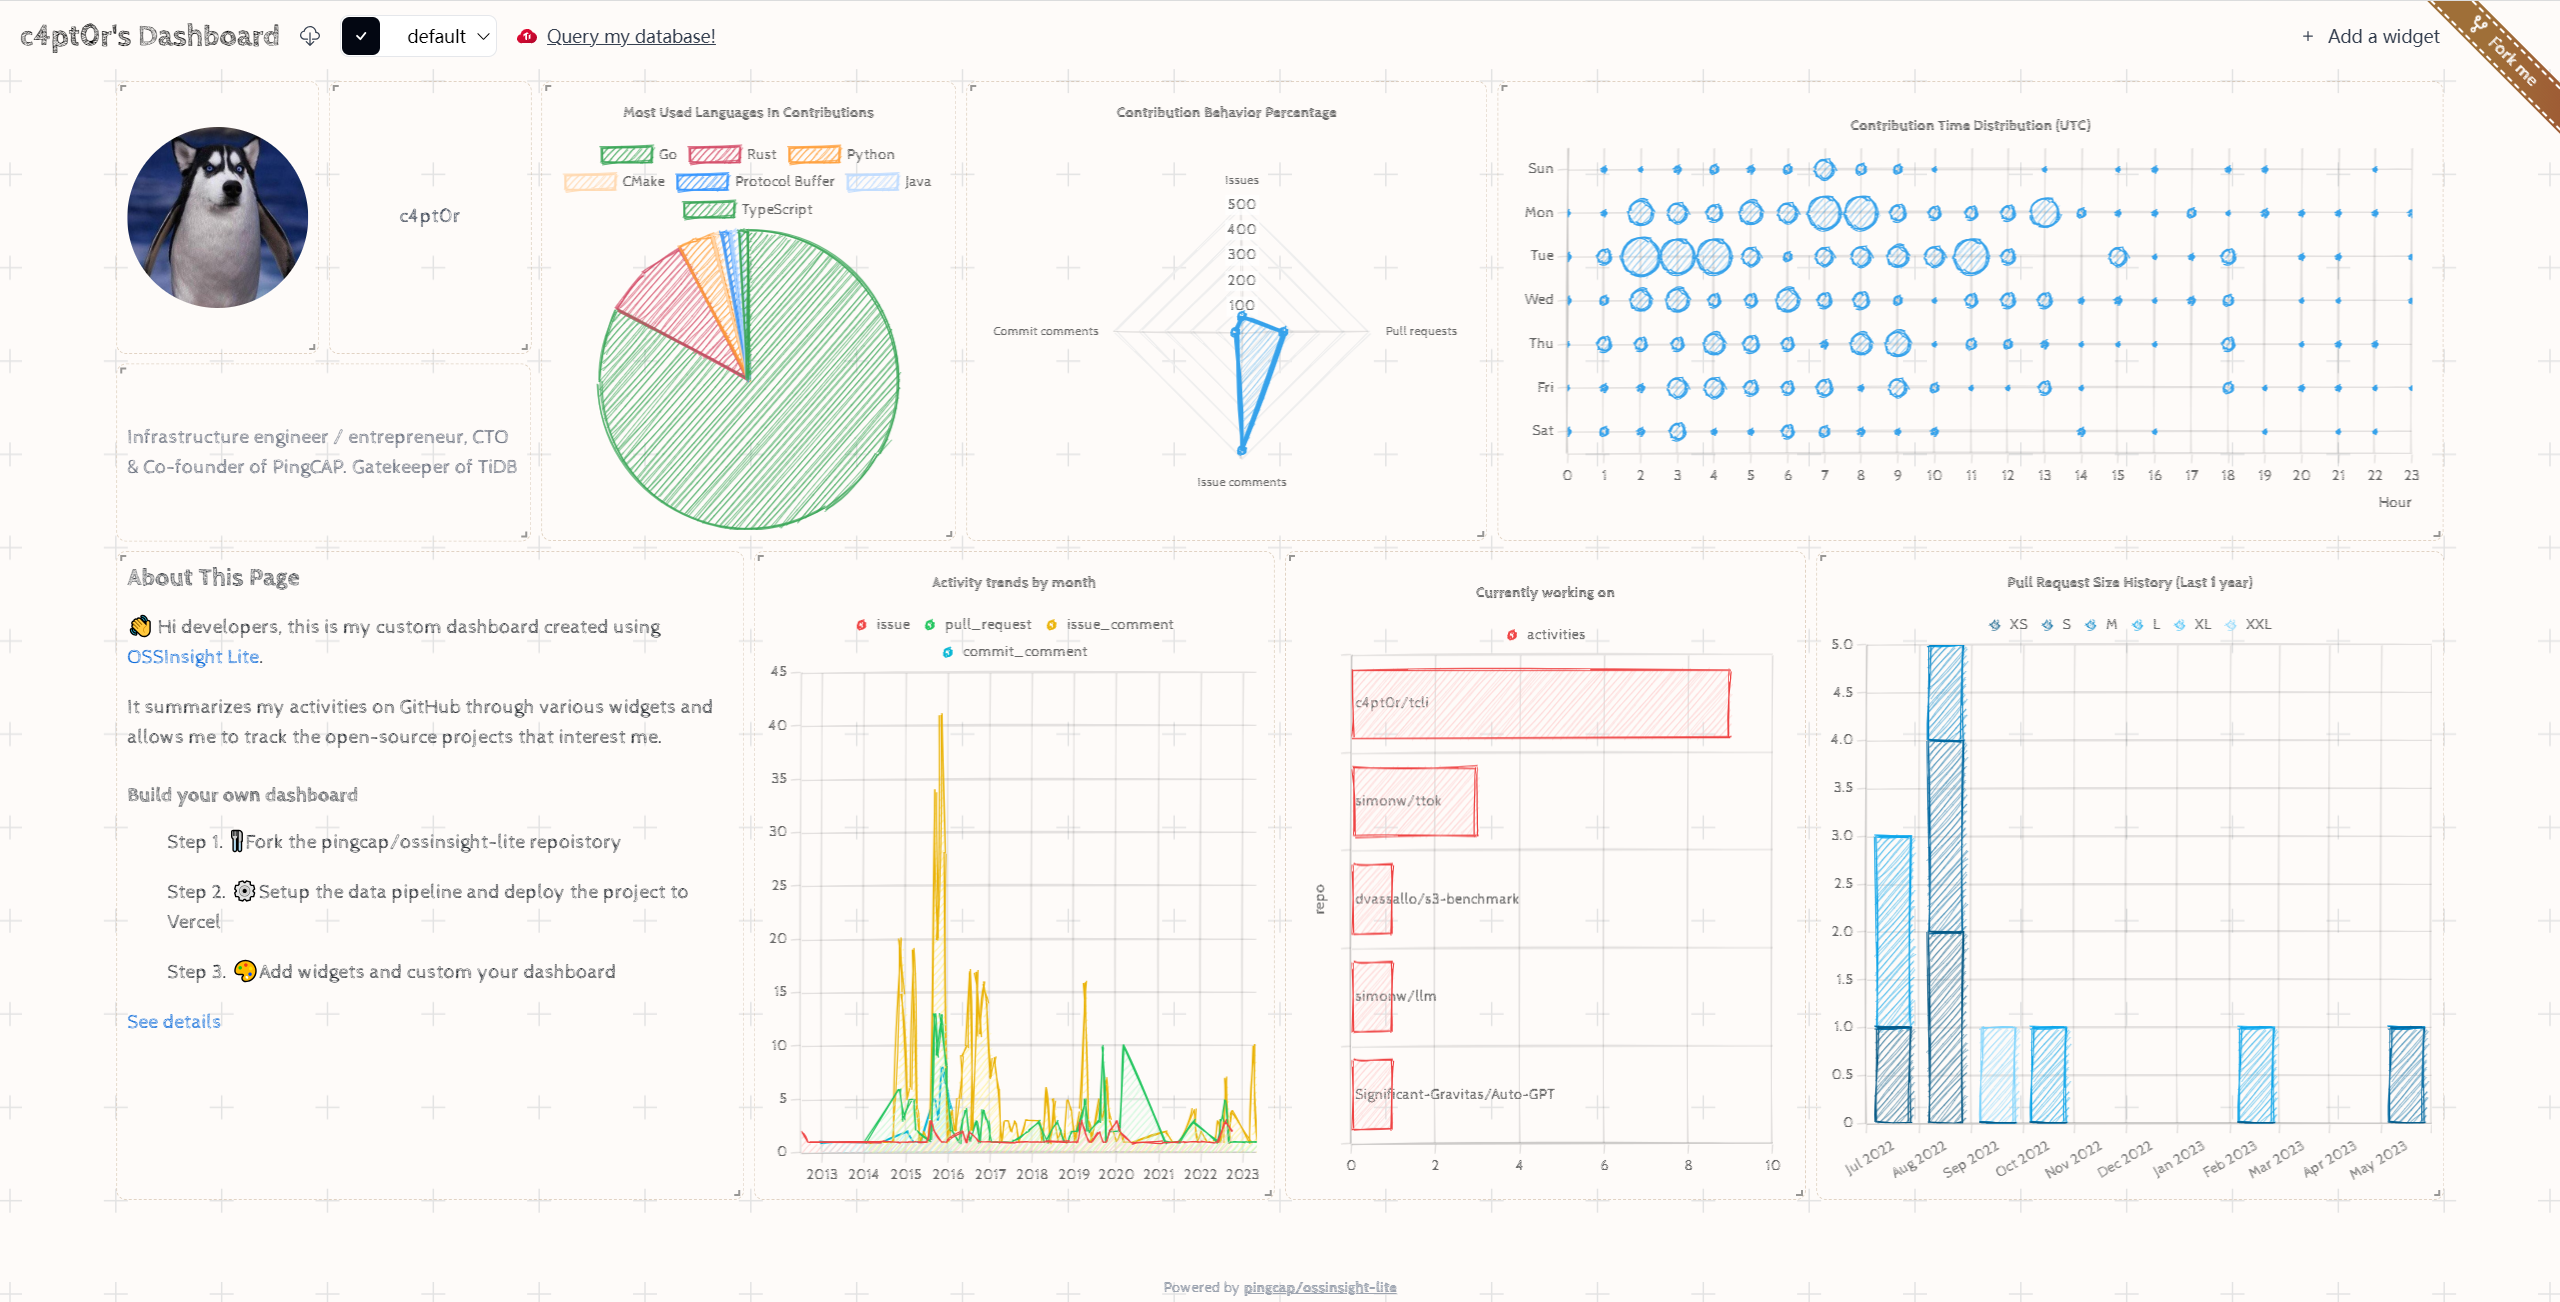Toggle pull_request legend marker in Activity trends
The height and width of the screenshot is (1302, 2560).
tap(930, 624)
